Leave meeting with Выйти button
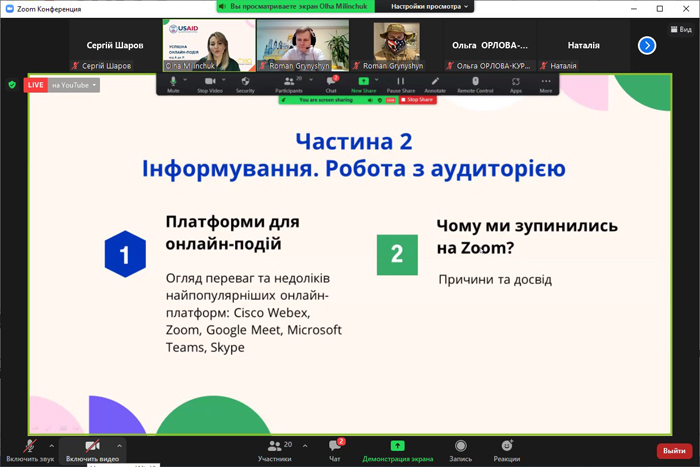This screenshot has height=467, width=700. tap(674, 451)
